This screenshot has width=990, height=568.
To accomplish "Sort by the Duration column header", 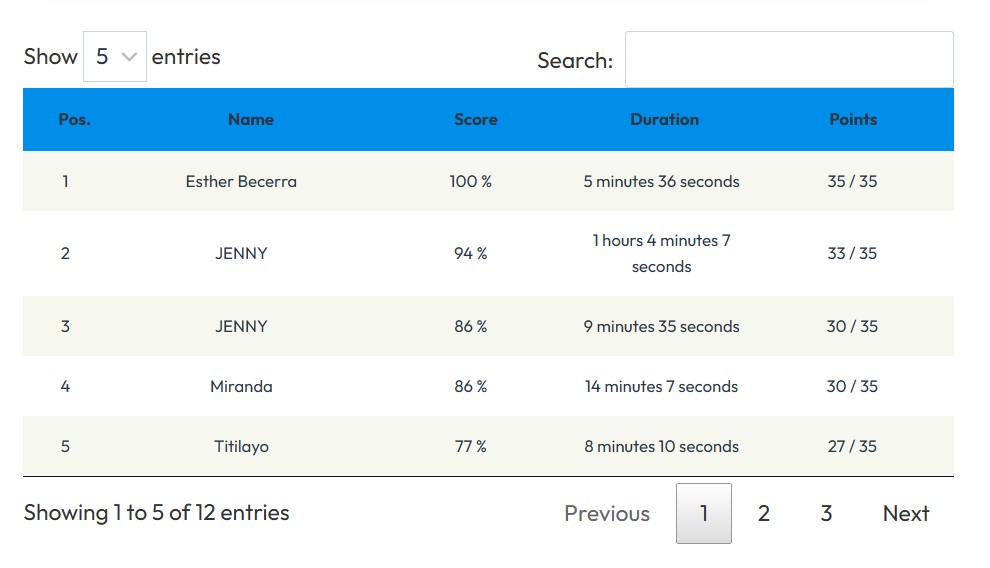I will click(664, 119).
